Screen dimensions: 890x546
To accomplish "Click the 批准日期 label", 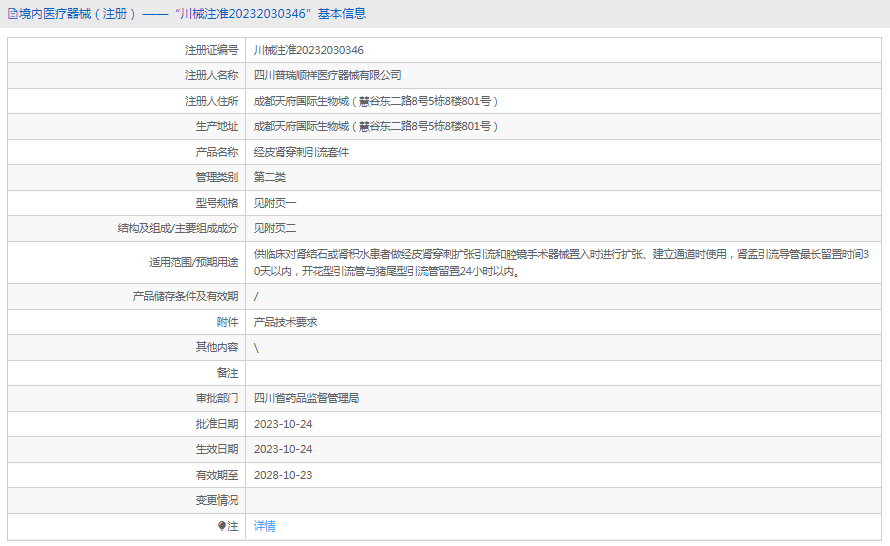I will [217, 424].
